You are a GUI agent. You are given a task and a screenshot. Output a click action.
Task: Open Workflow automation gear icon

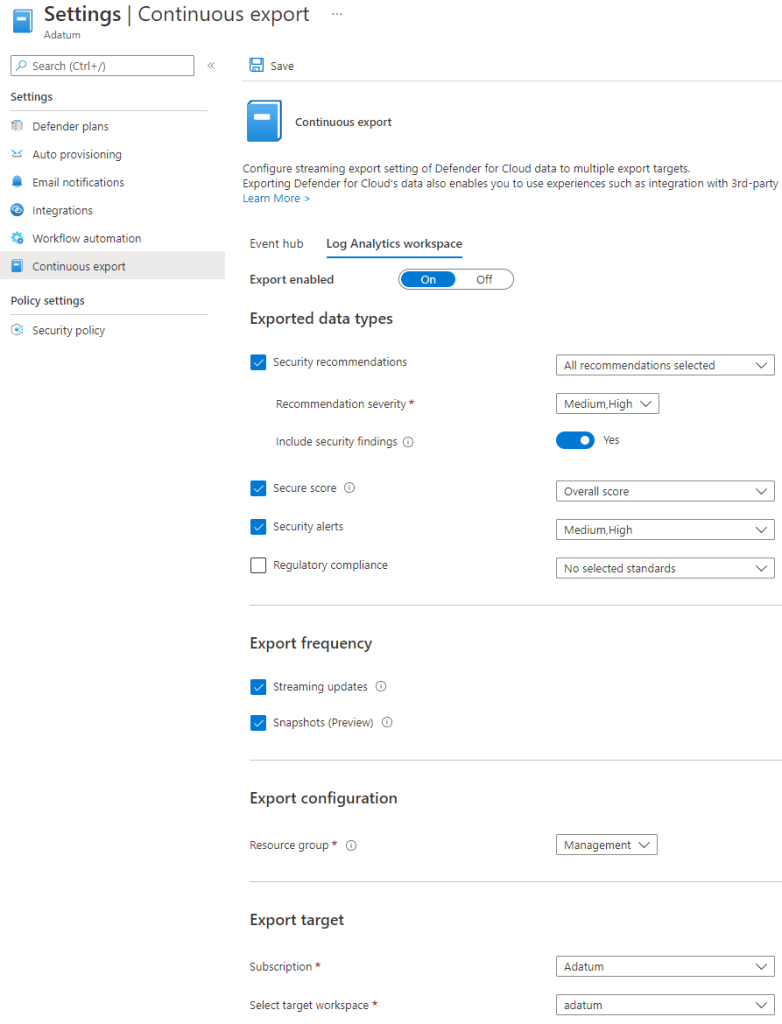[16, 239]
